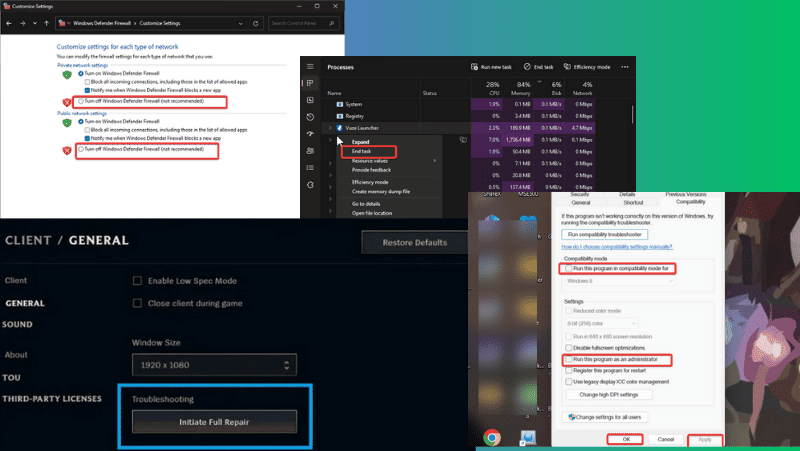Open Services icon in Task Manager sidebar
Viewport: 800px width, 451px height.
pyautogui.click(x=310, y=185)
